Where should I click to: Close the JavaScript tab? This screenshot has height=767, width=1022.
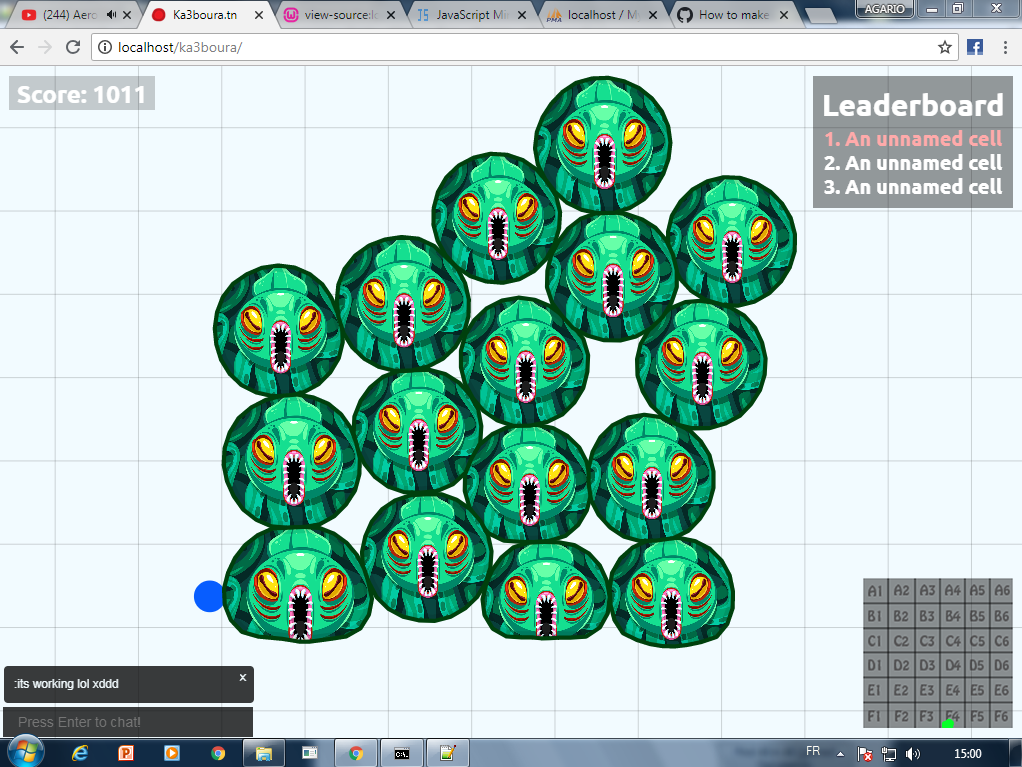pos(521,15)
